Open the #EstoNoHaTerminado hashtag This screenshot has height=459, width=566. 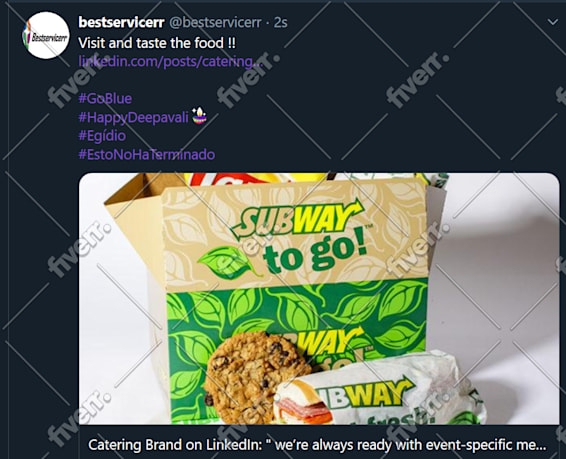coord(147,154)
